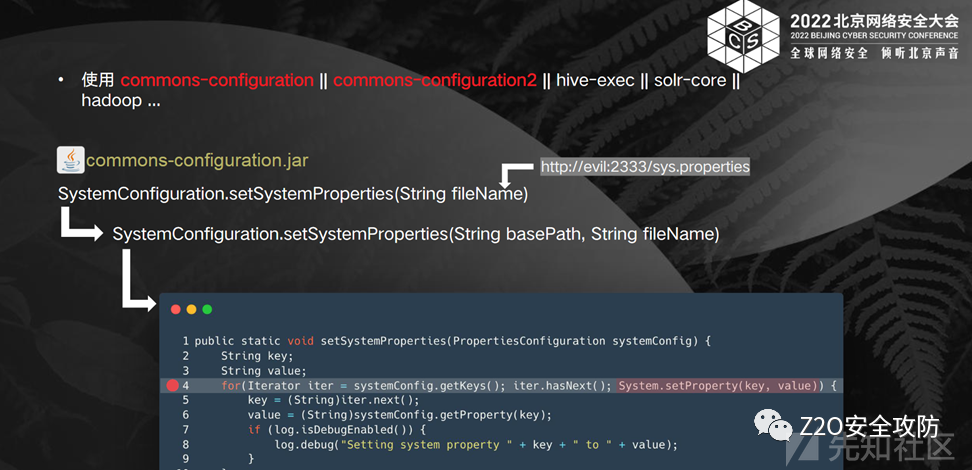Click the solr-core text
The height and width of the screenshot is (470, 972).
(689, 80)
